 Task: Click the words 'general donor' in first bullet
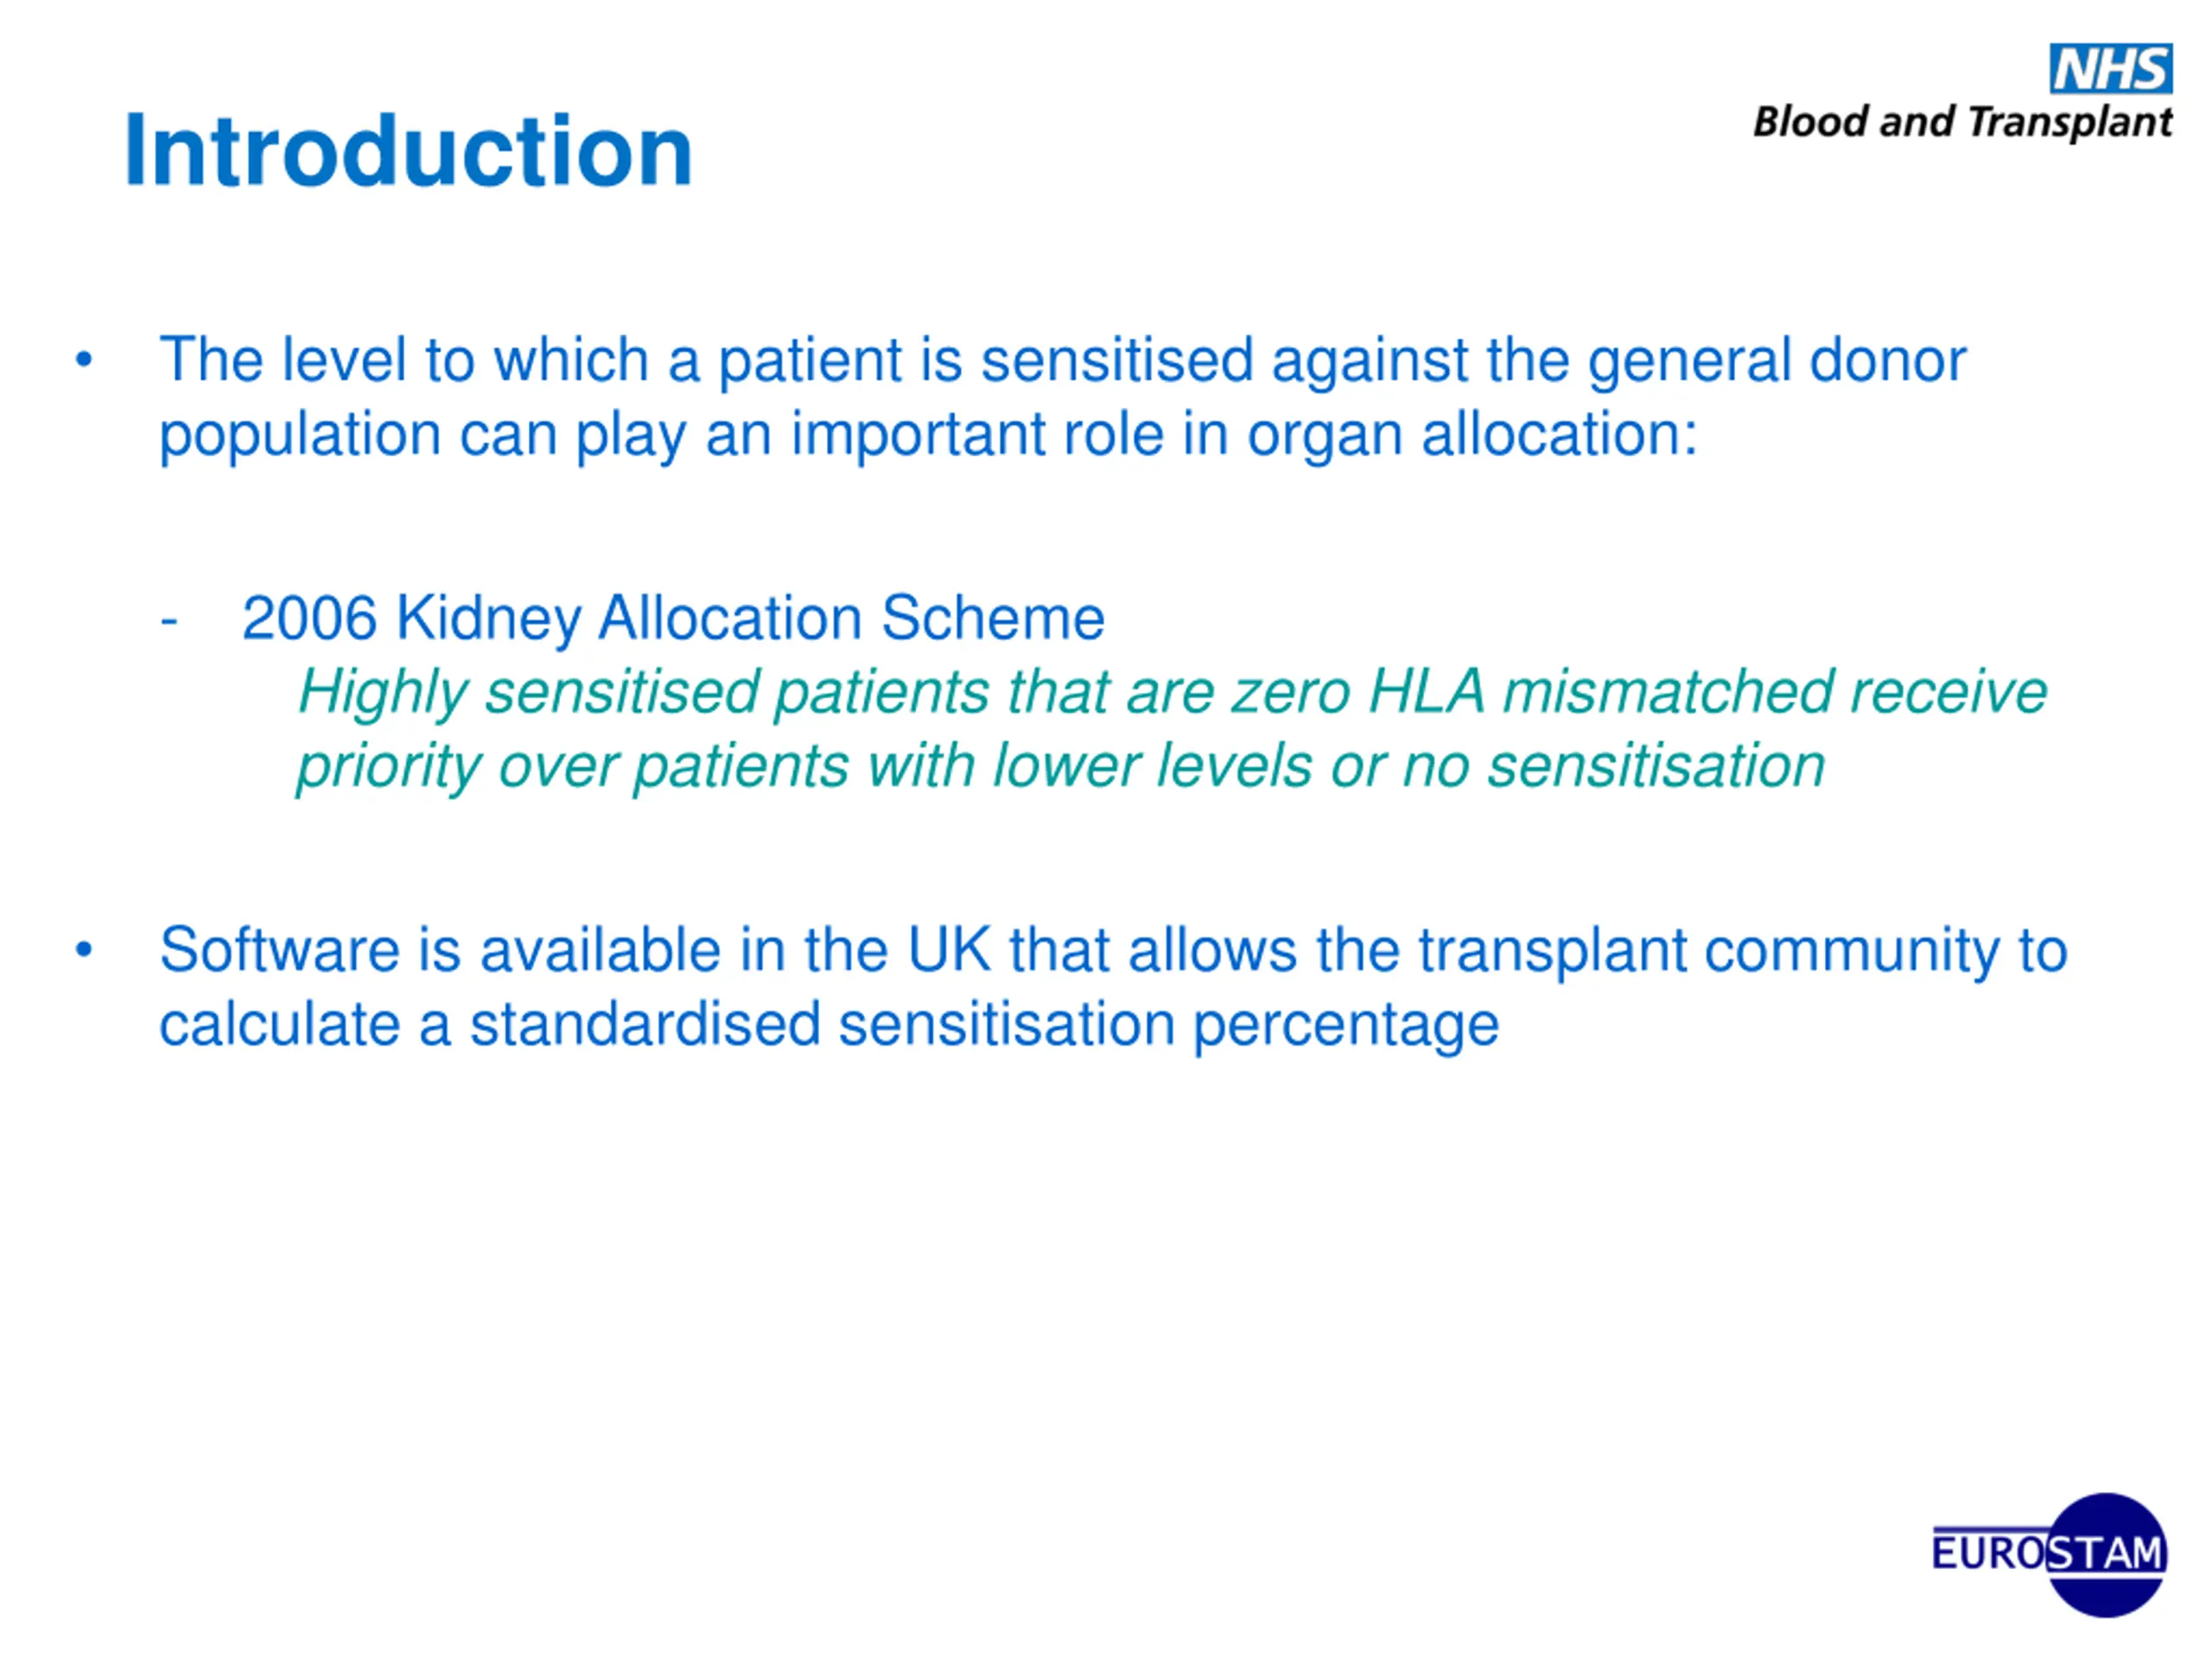pos(1777,361)
